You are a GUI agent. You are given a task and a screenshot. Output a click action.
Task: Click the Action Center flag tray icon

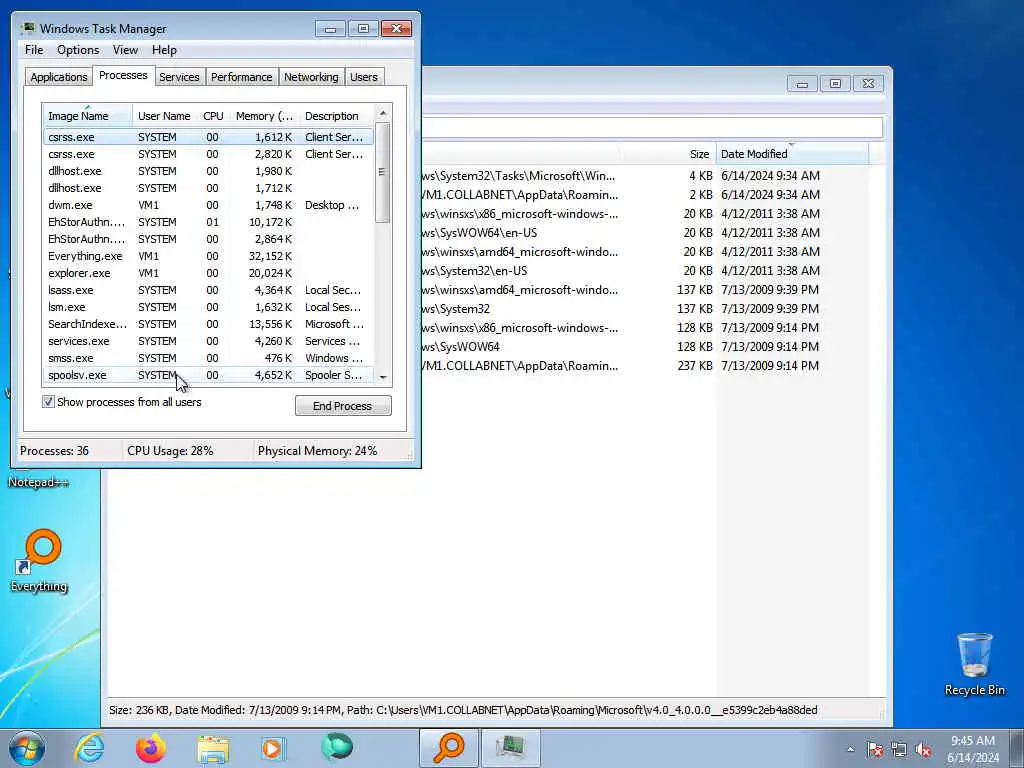[875, 749]
